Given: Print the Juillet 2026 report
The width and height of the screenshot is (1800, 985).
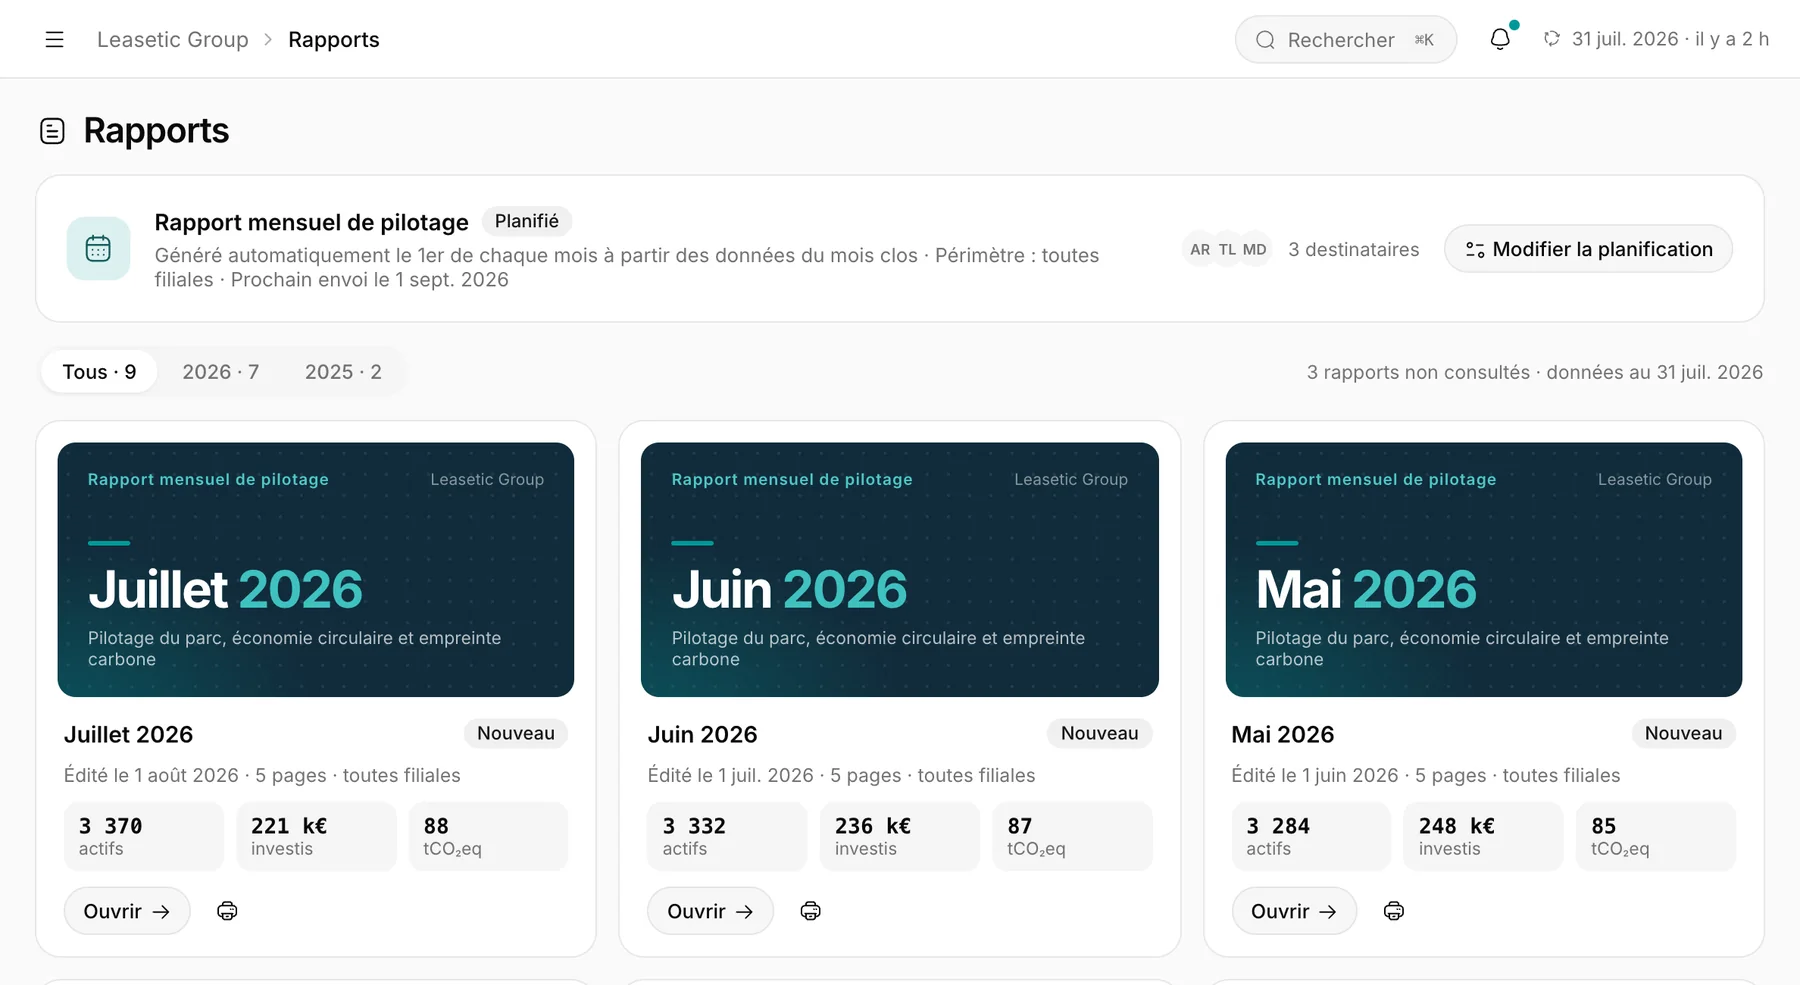Looking at the screenshot, I should click(227, 911).
